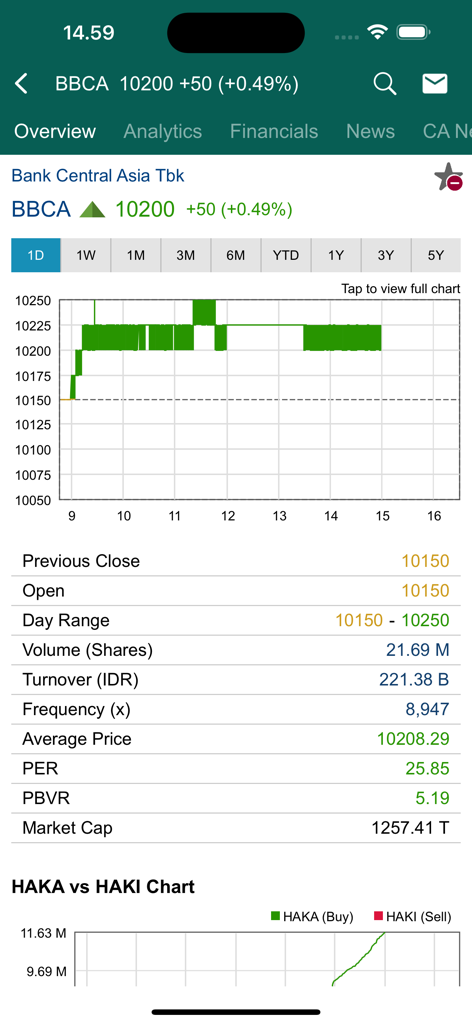The width and height of the screenshot is (472, 1024).
Task: Select the 1W chart range
Action: coord(86,255)
